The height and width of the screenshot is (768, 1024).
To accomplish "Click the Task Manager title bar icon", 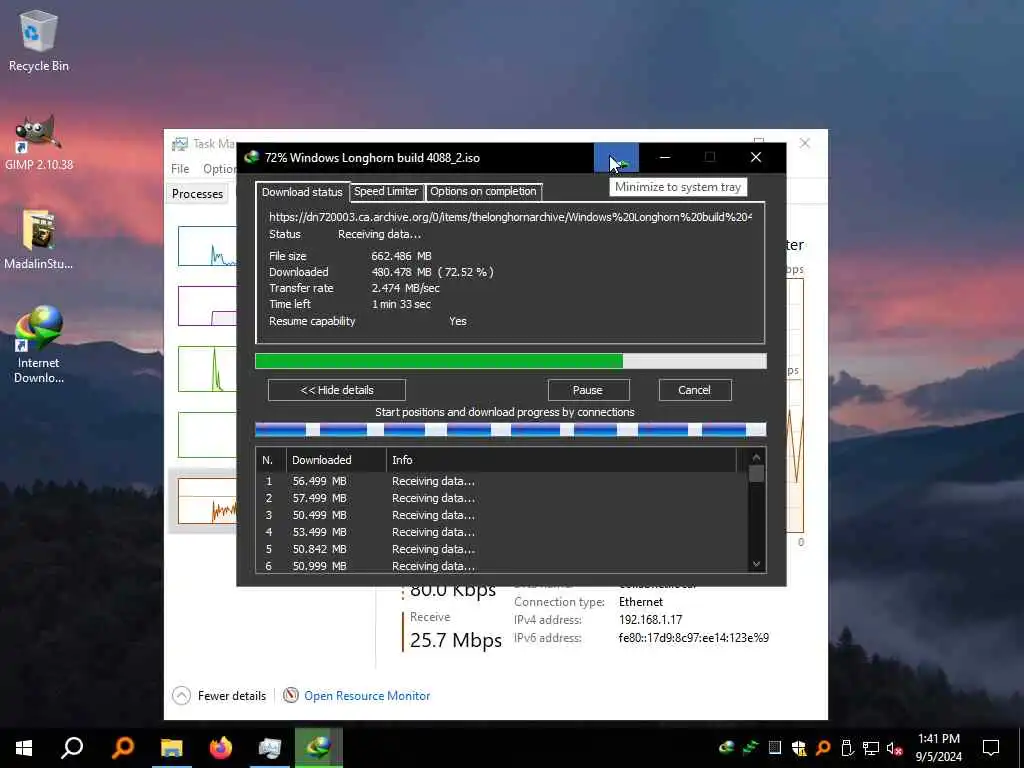I will point(180,144).
